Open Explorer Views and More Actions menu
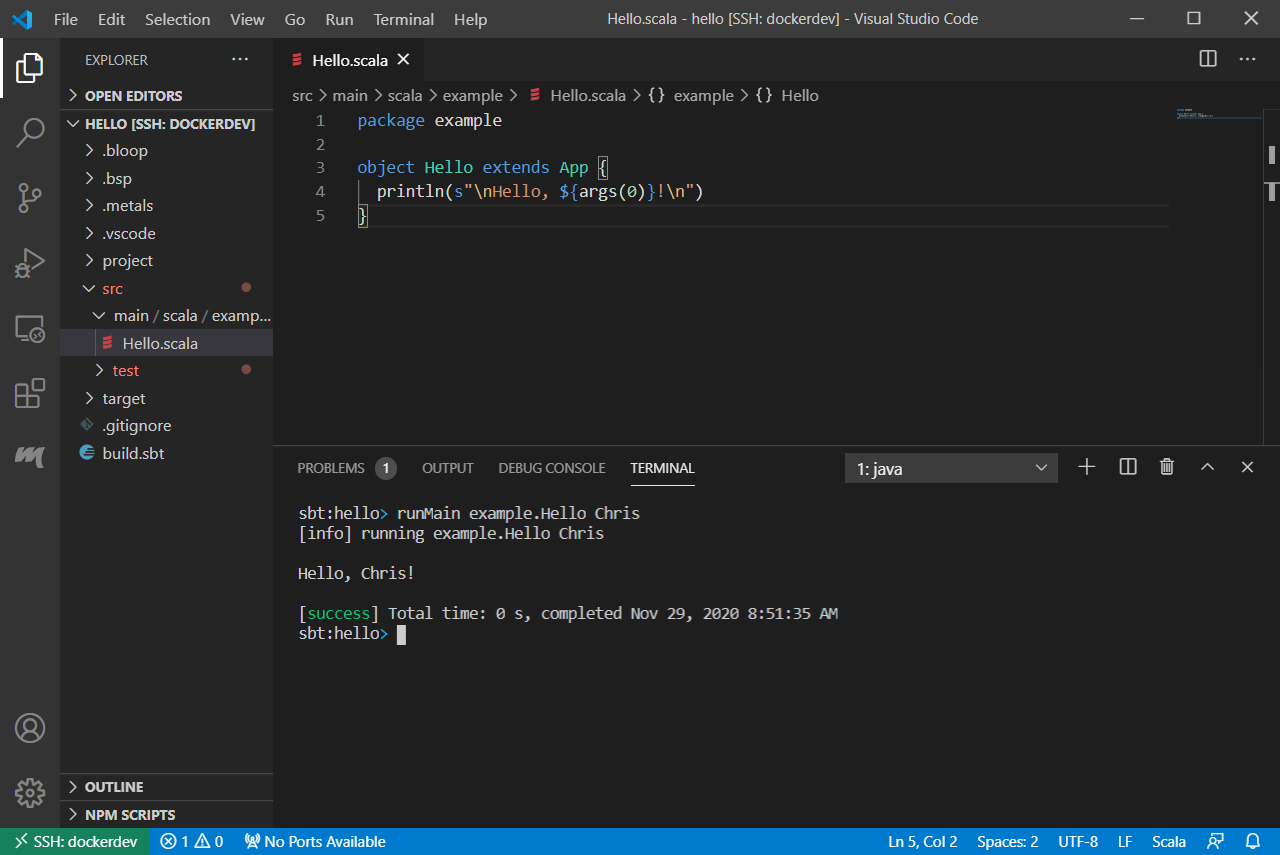Screen dimensions: 1280x855 coord(240,60)
